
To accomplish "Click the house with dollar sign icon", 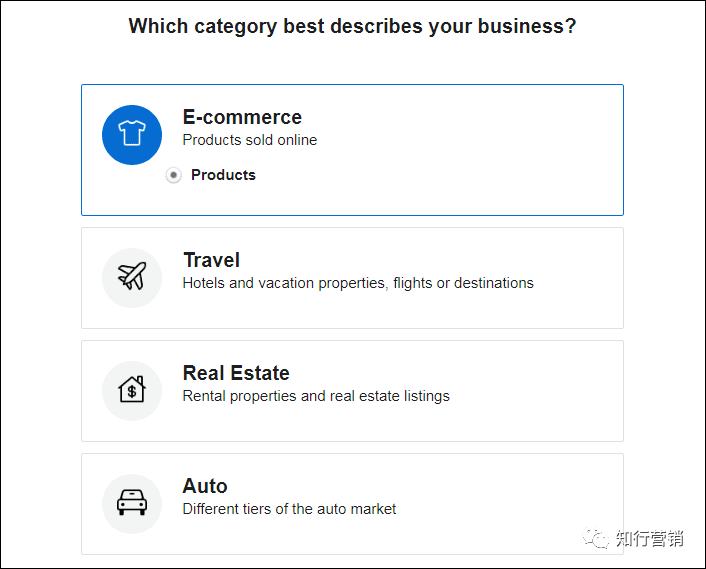I will 131,390.
